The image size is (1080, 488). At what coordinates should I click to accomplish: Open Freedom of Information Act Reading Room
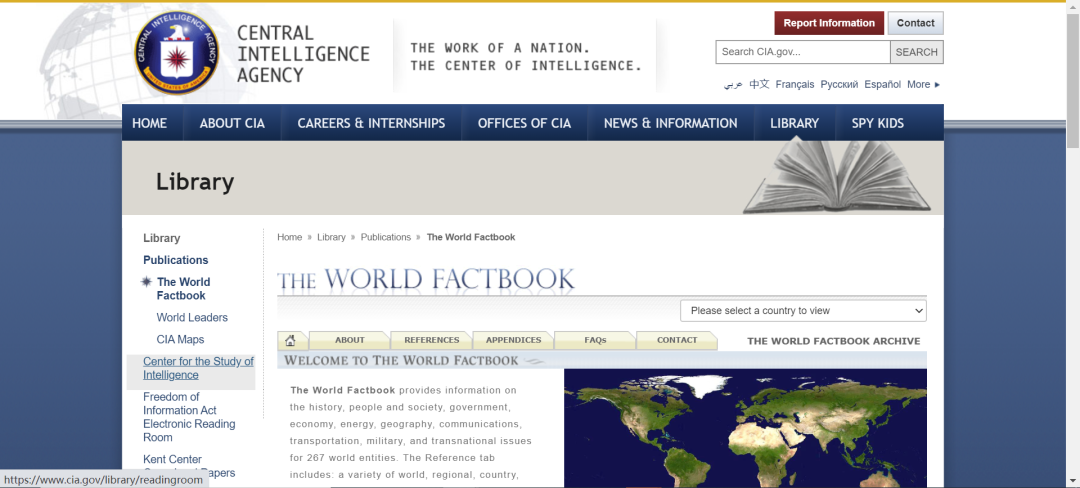pos(189,417)
